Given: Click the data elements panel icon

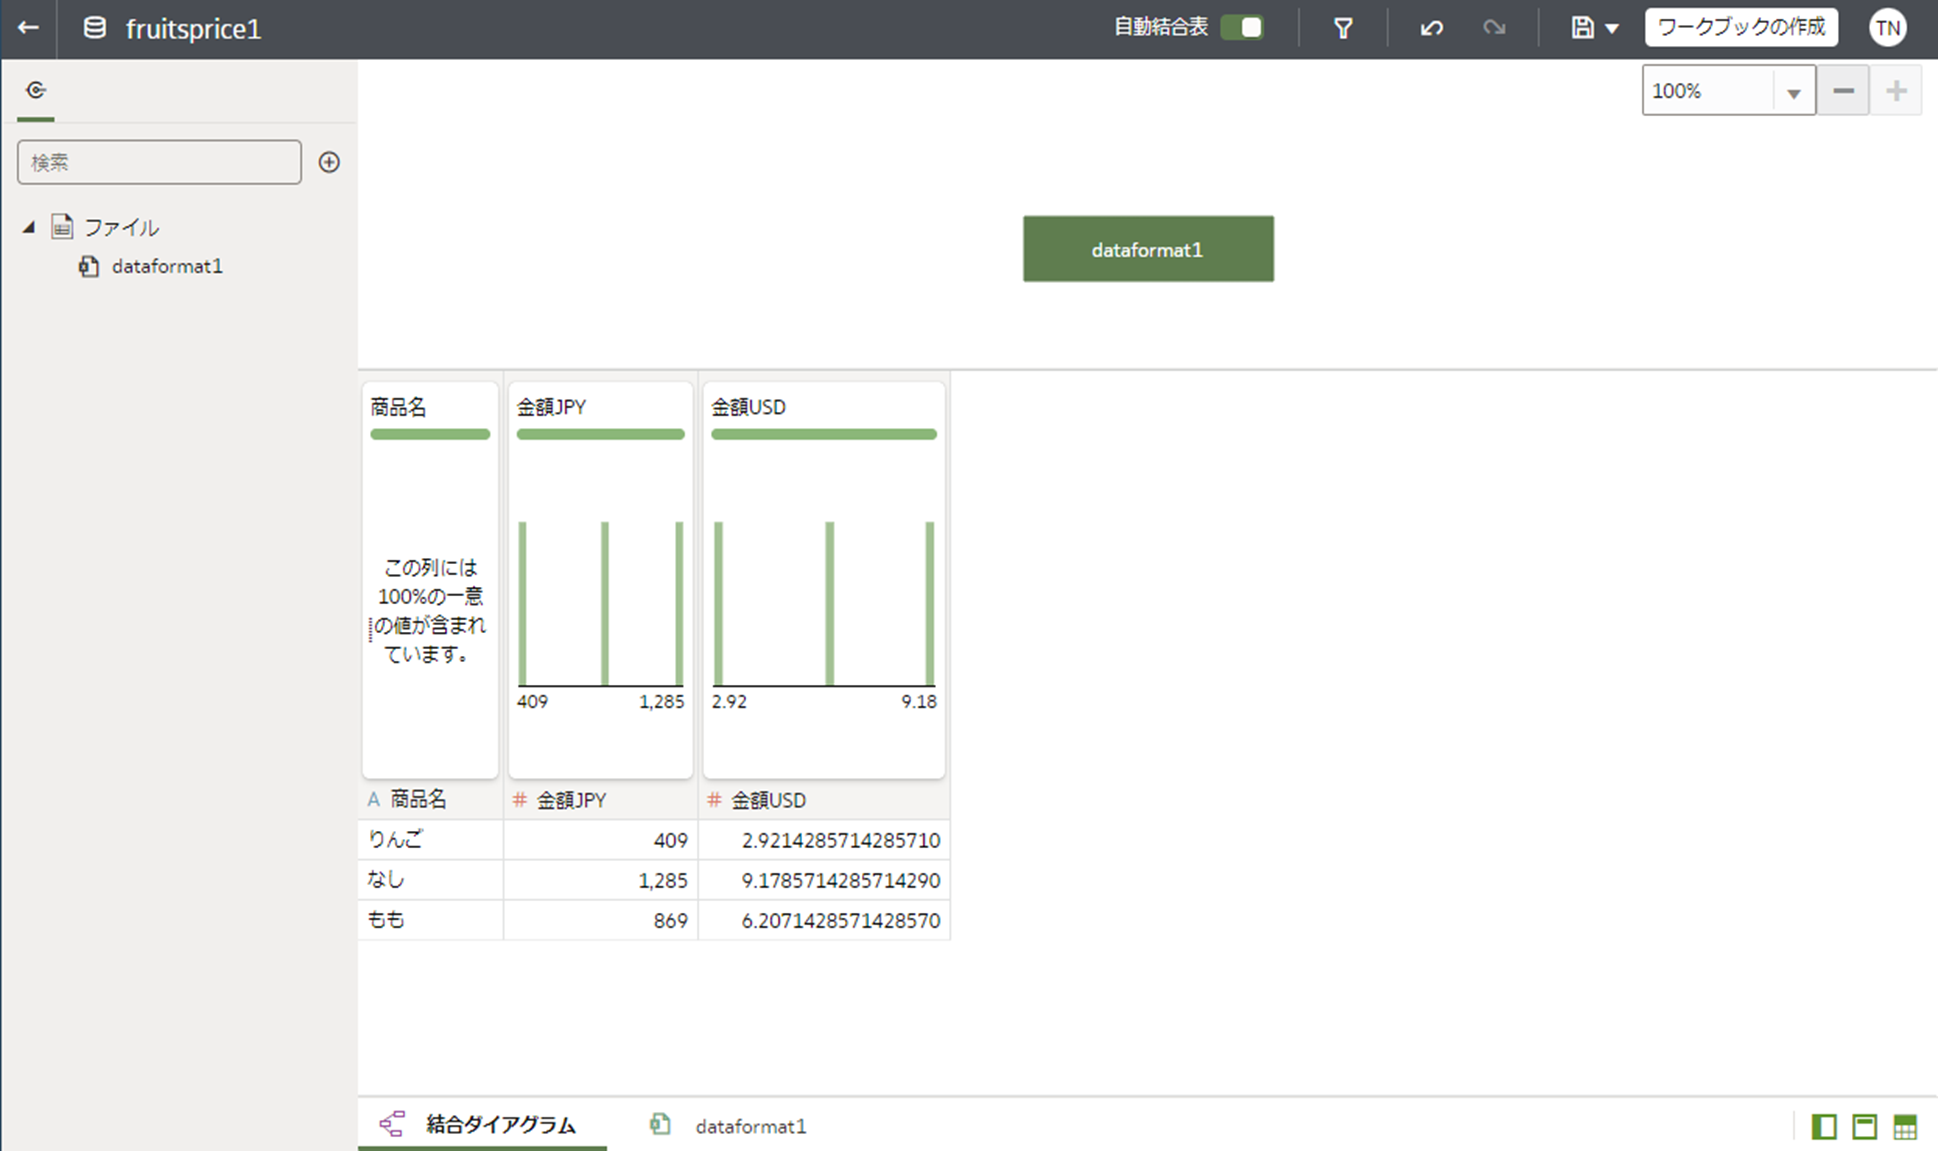Looking at the screenshot, I should [x=36, y=91].
